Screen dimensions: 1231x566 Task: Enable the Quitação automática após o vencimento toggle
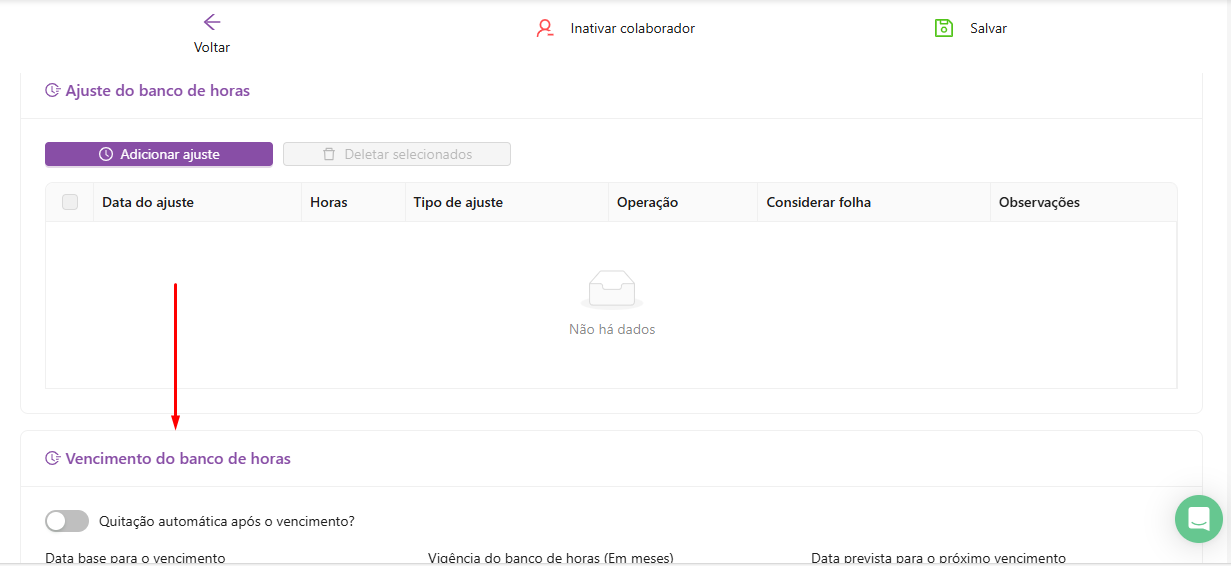pyautogui.click(x=67, y=521)
